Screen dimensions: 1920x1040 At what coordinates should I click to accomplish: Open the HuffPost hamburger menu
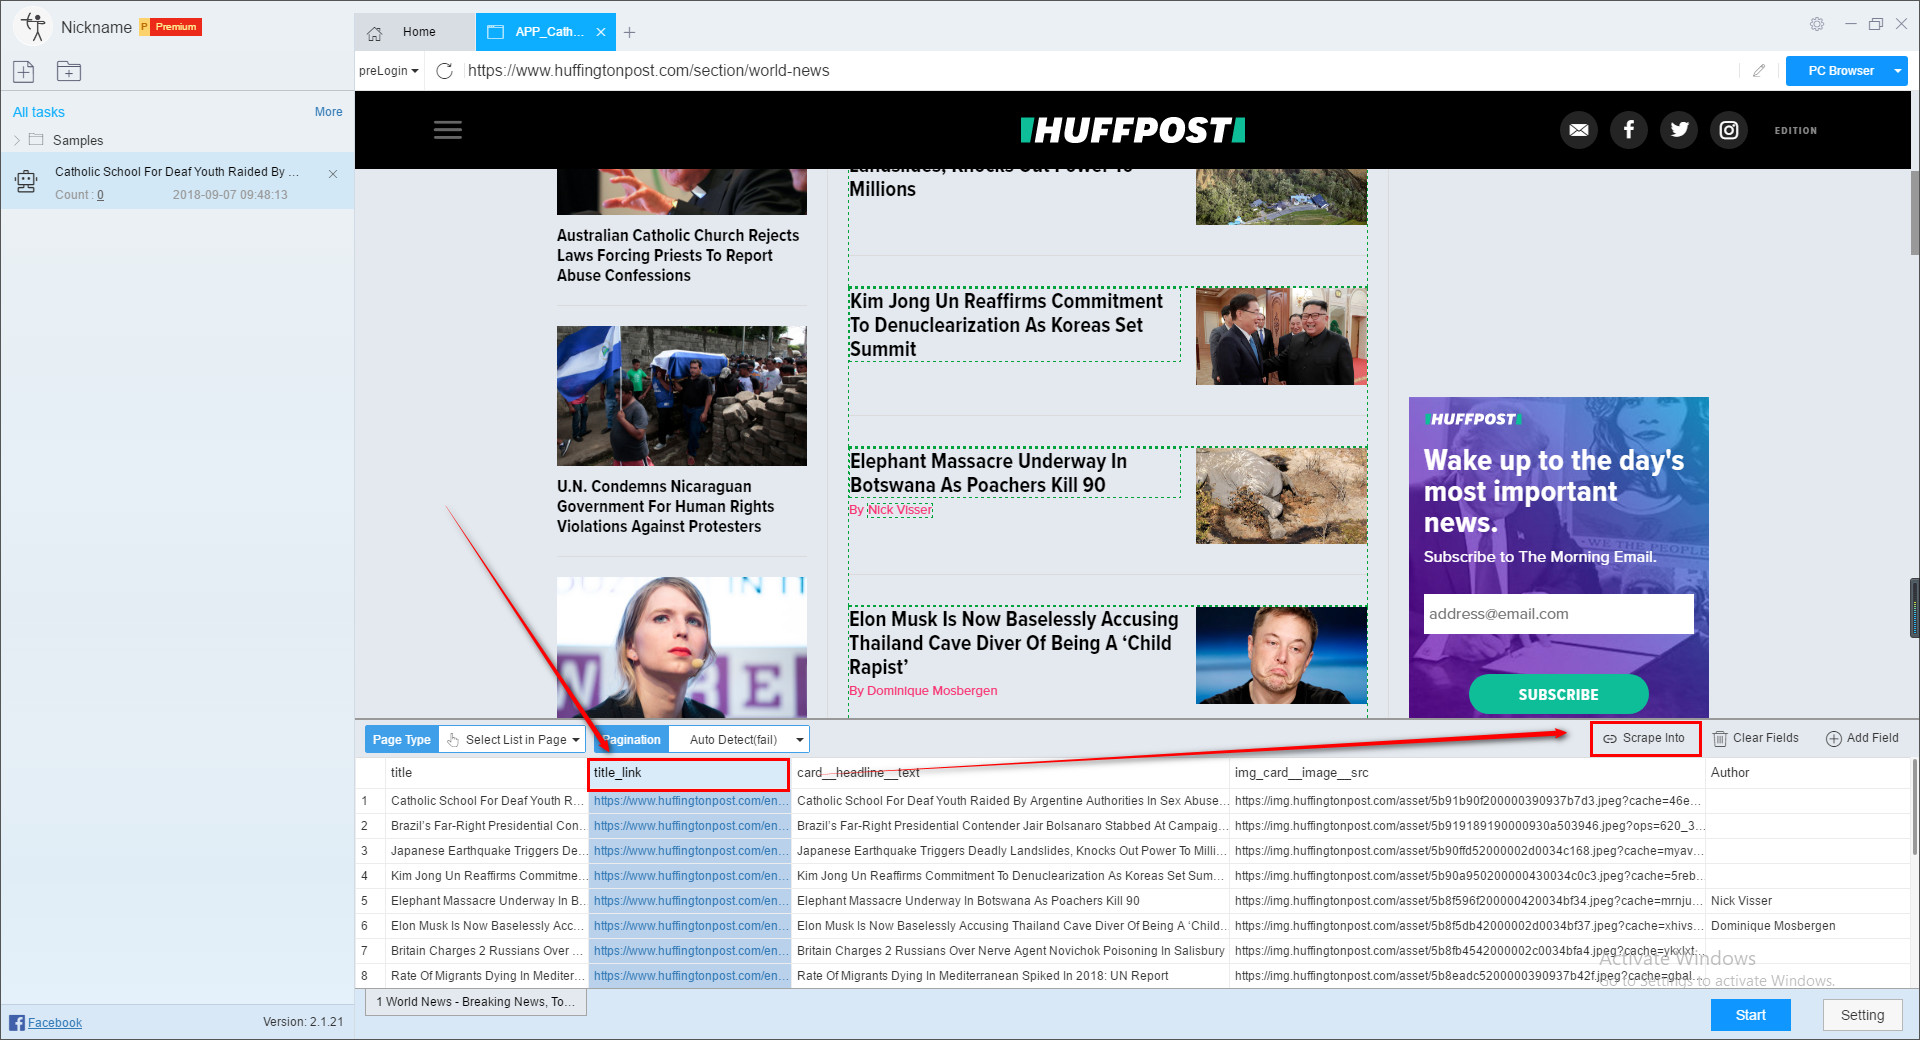447,130
